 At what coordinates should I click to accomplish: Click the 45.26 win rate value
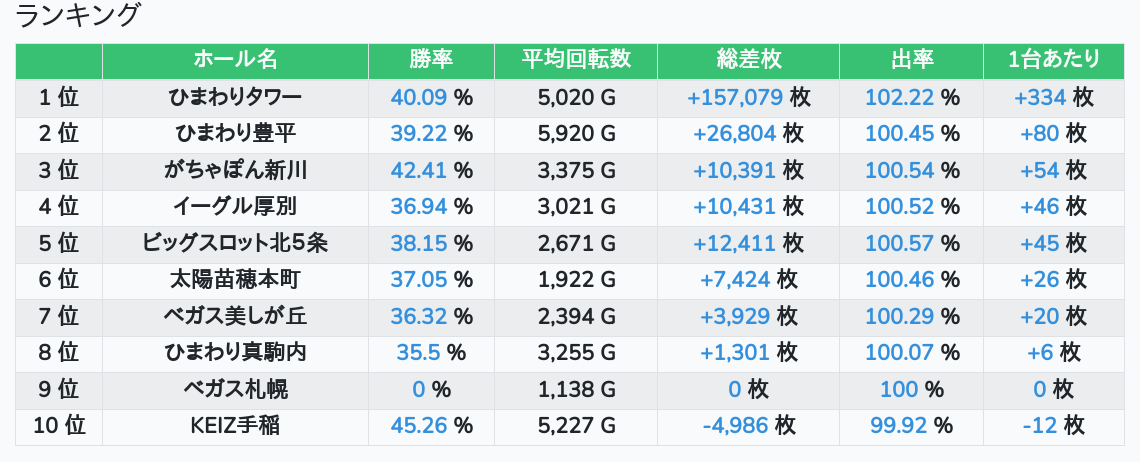coord(419,426)
